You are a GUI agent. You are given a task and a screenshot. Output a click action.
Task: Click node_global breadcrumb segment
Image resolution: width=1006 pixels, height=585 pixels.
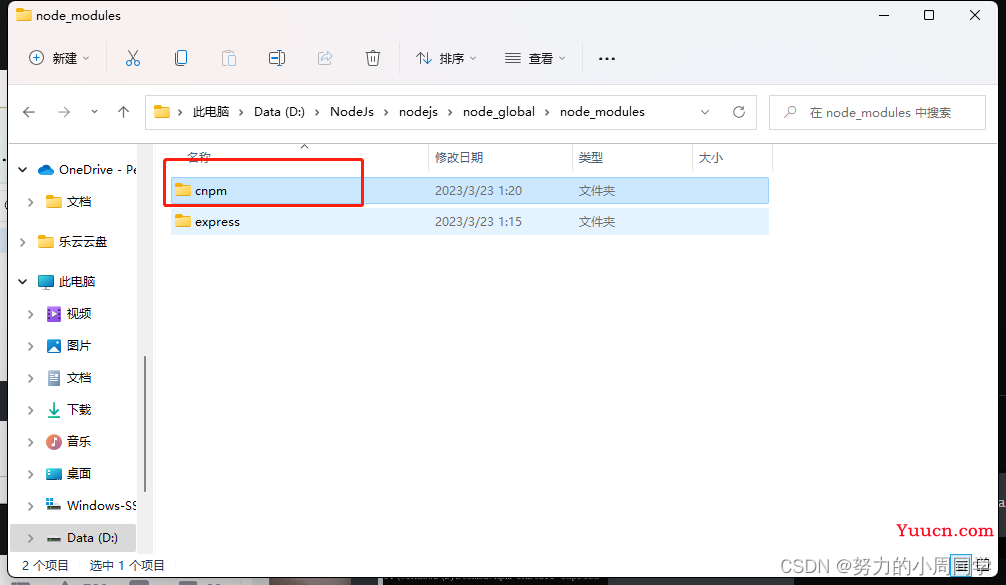[499, 112]
